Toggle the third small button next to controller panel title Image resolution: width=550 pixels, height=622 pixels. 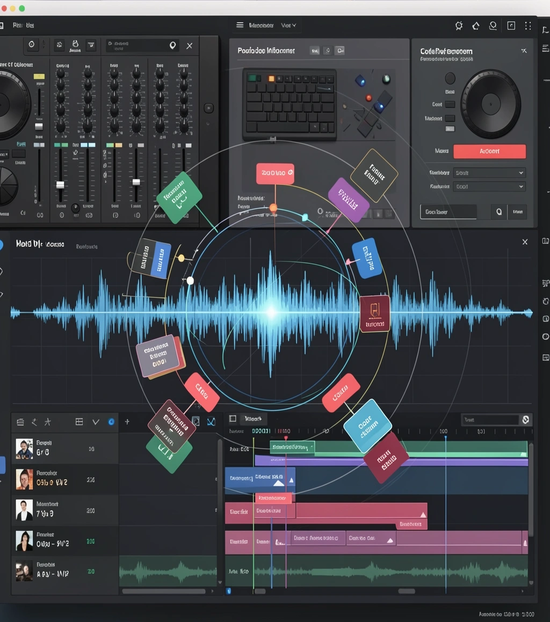pyautogui.click(x=340, y=50)
